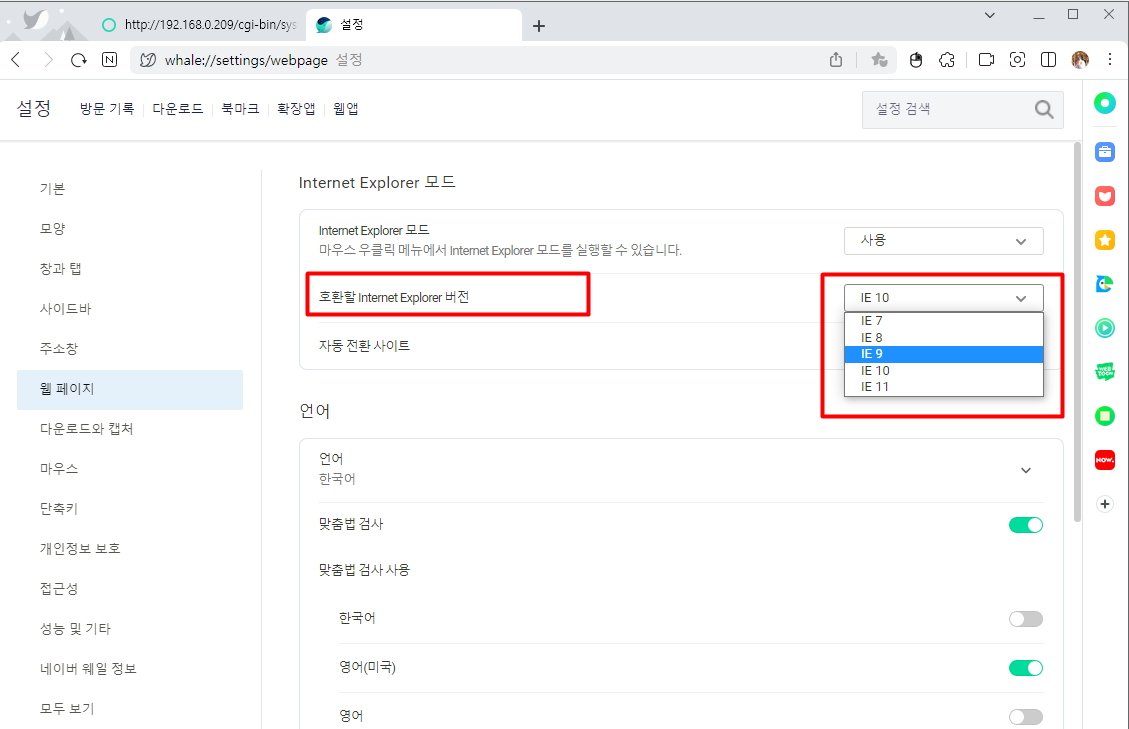The width and height of the screenshot is (1129, 729).
Task: Go to 접근성 settings category
Action: click(x=130, y=589)
